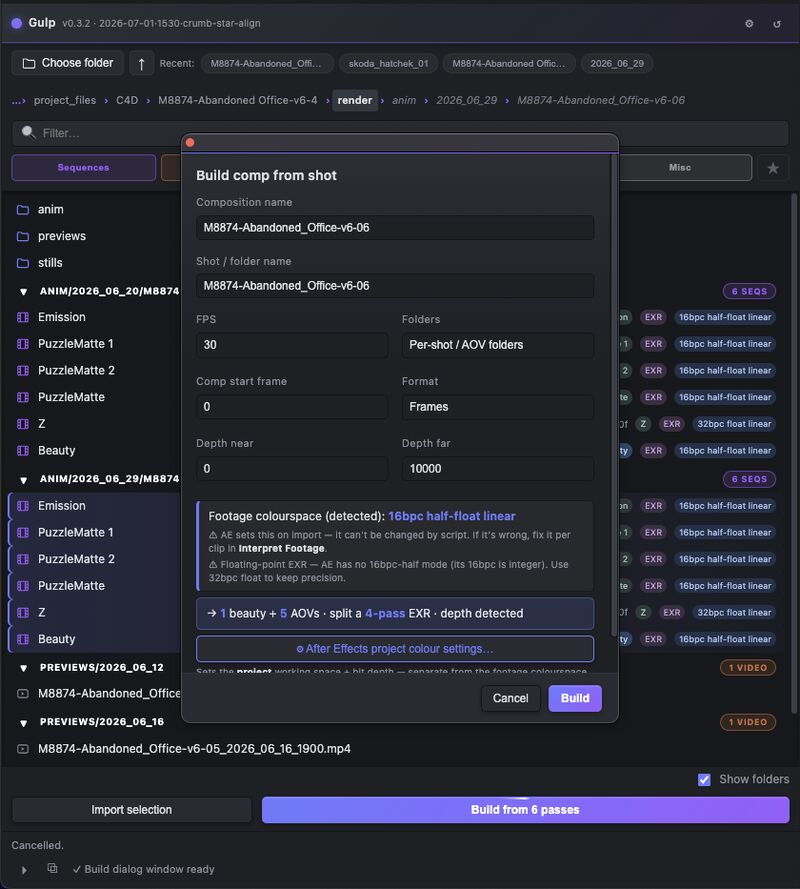This screenshot has height=889, width=800.
Task: Click the Gulp purple logo dot
Action: click(16, 23)
